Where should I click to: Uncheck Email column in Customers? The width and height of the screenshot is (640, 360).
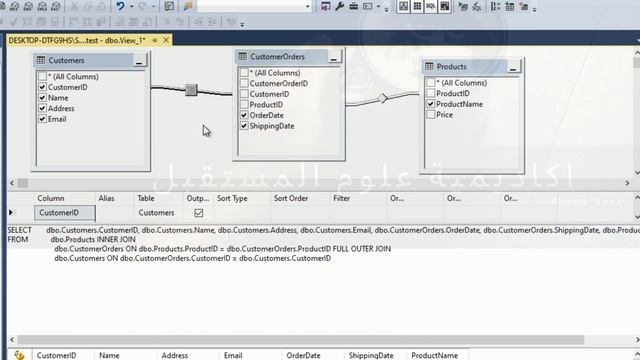(x=42, y=119)
